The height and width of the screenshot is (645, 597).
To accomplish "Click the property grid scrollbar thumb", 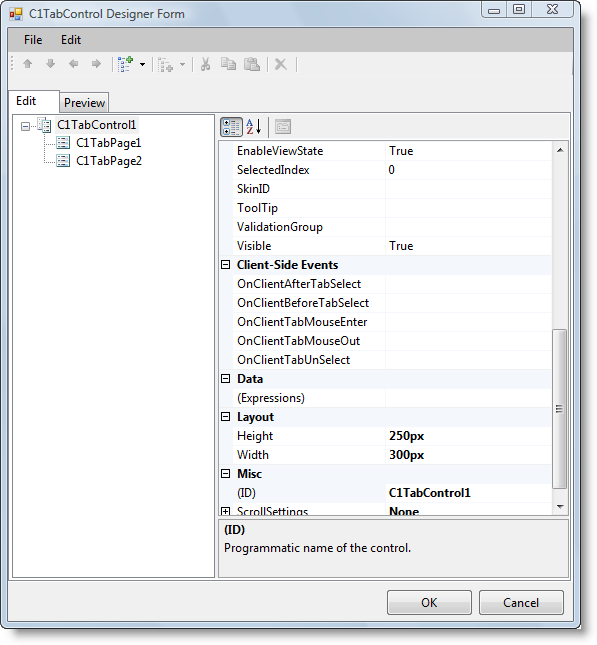I will point(560,408).
